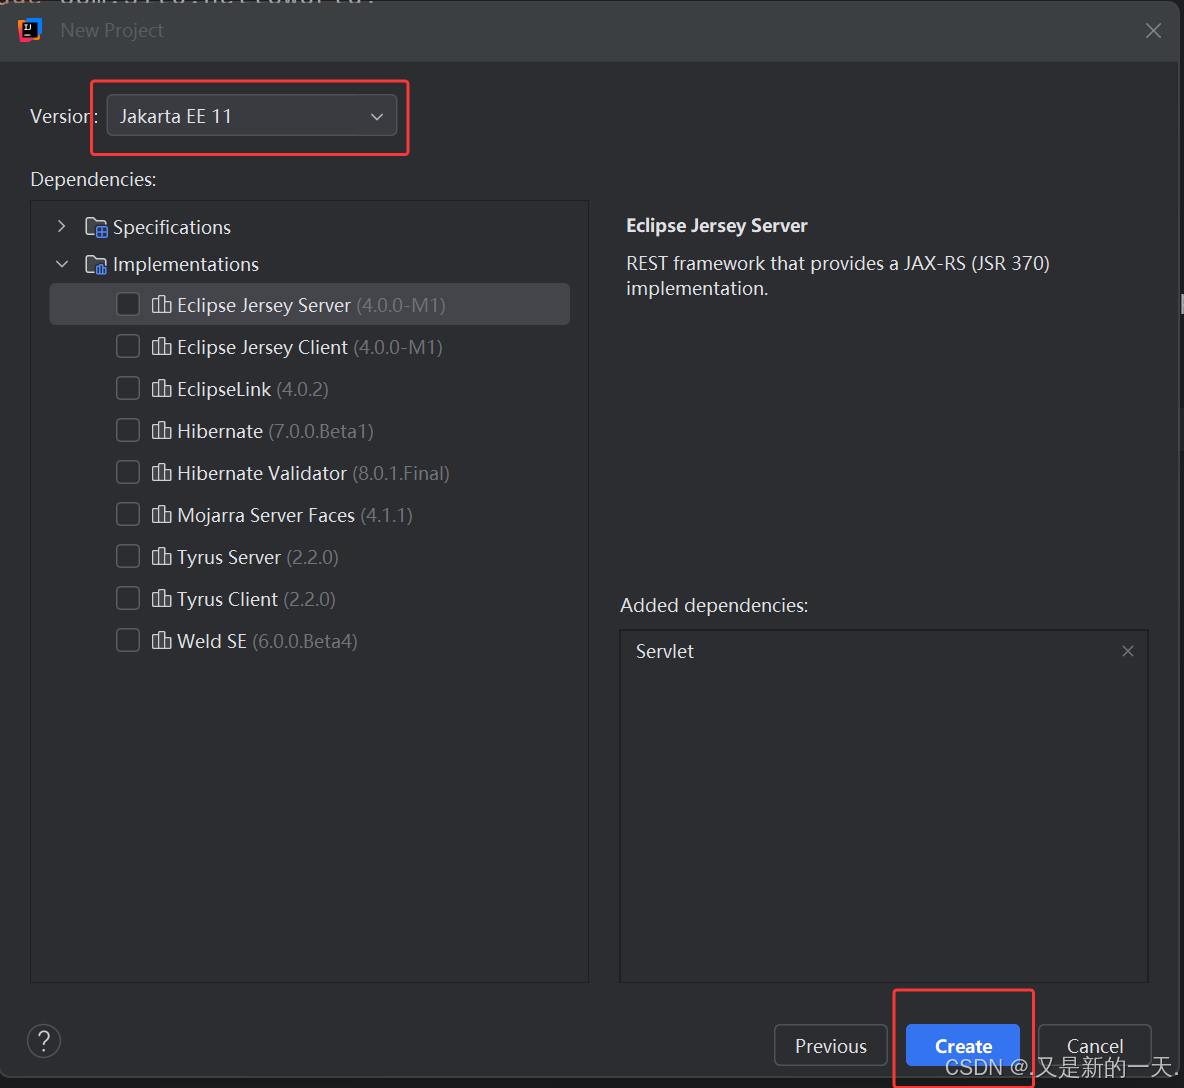Viewport: 1184px width, 1088px height.
Task: Click the Weld SE library icon
Action: point(162,640)
